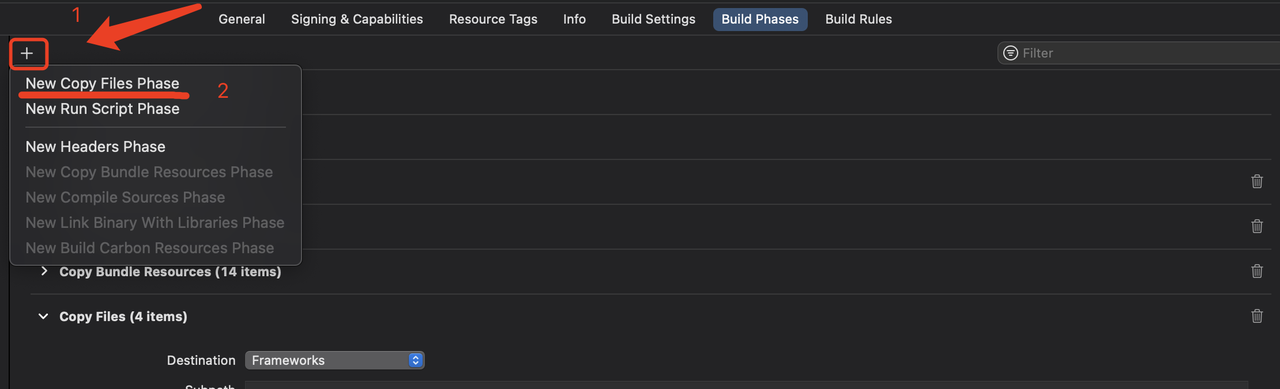Viewport: 1280px width, 389px height.
Task: Click the second trash icon from top
Action: 1257,226
